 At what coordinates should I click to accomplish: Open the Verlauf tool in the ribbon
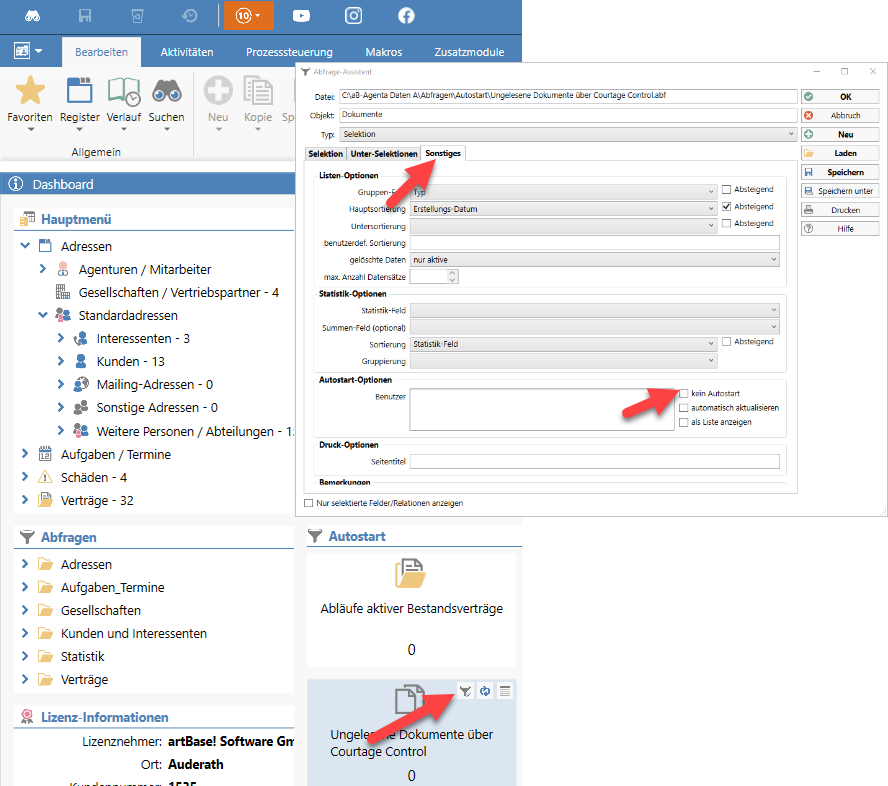tap(122, 97)
